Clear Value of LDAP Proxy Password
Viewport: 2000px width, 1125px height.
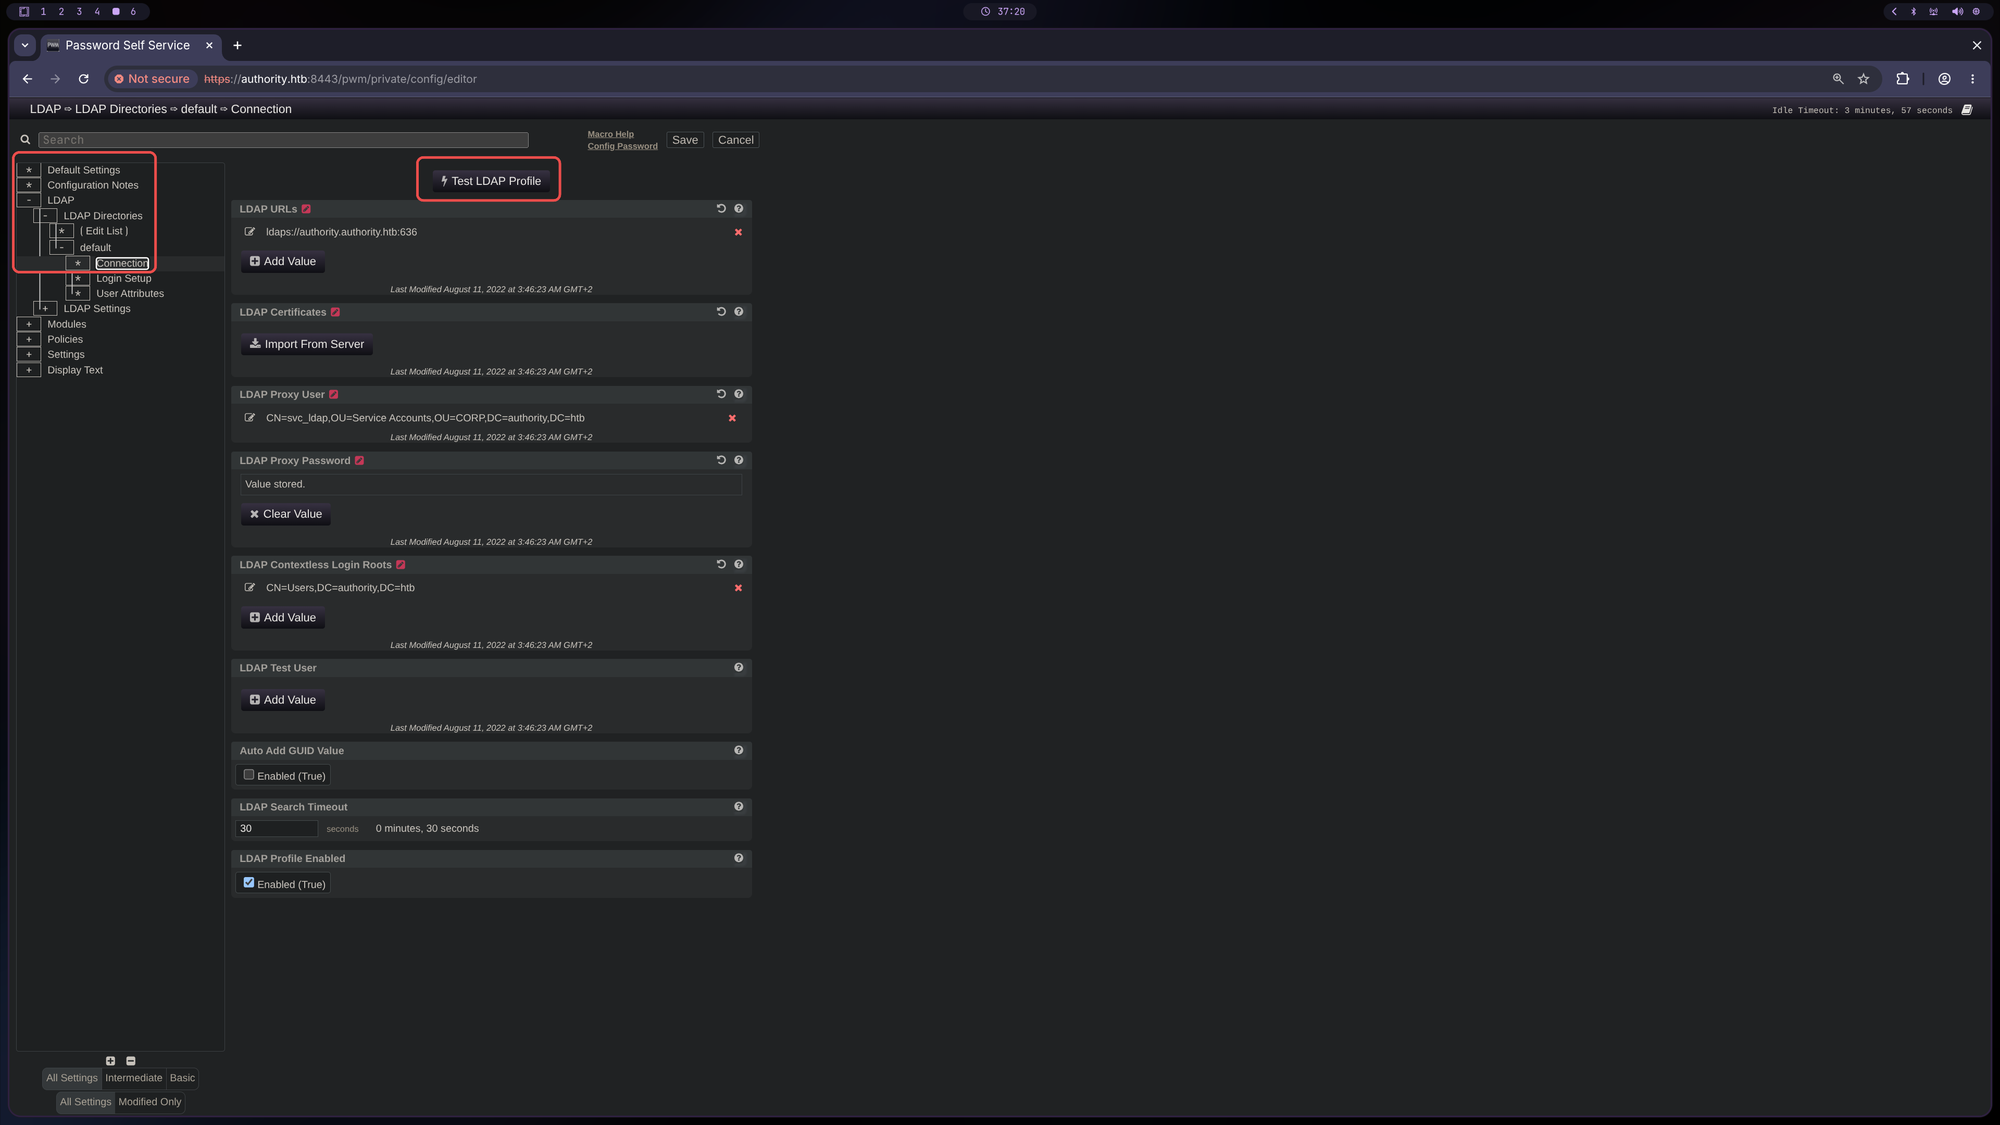point(286,514)
